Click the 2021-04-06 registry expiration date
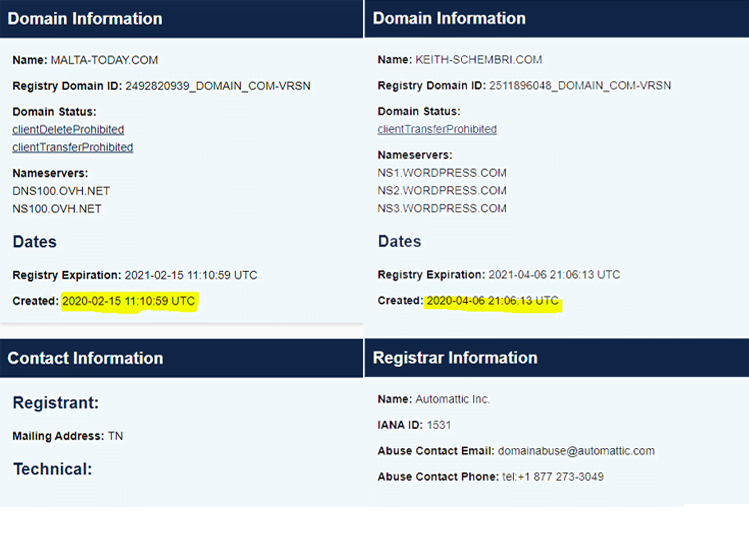This screenshot has width=749, height=541. tap(553, 275)
